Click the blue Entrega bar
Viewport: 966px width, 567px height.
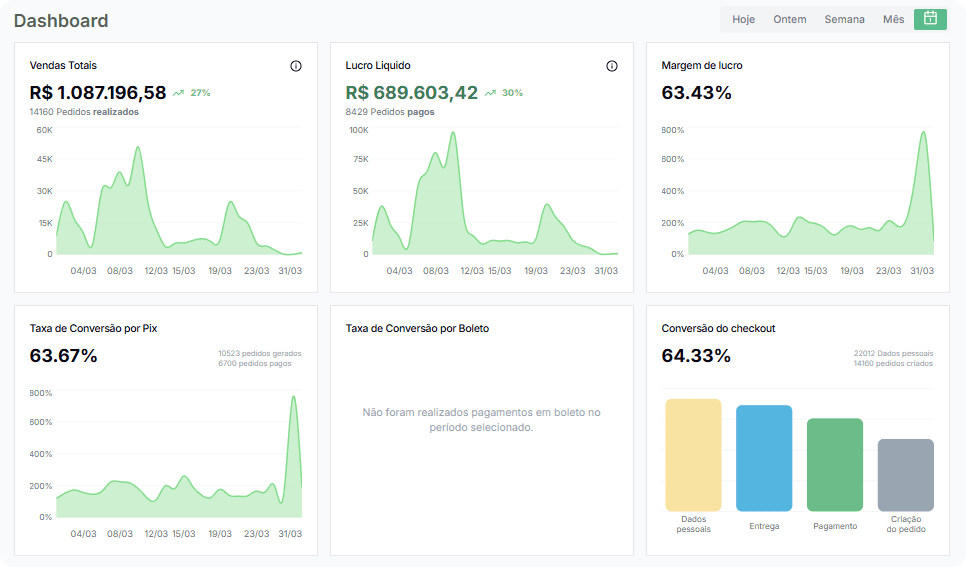tap(764, 458)
